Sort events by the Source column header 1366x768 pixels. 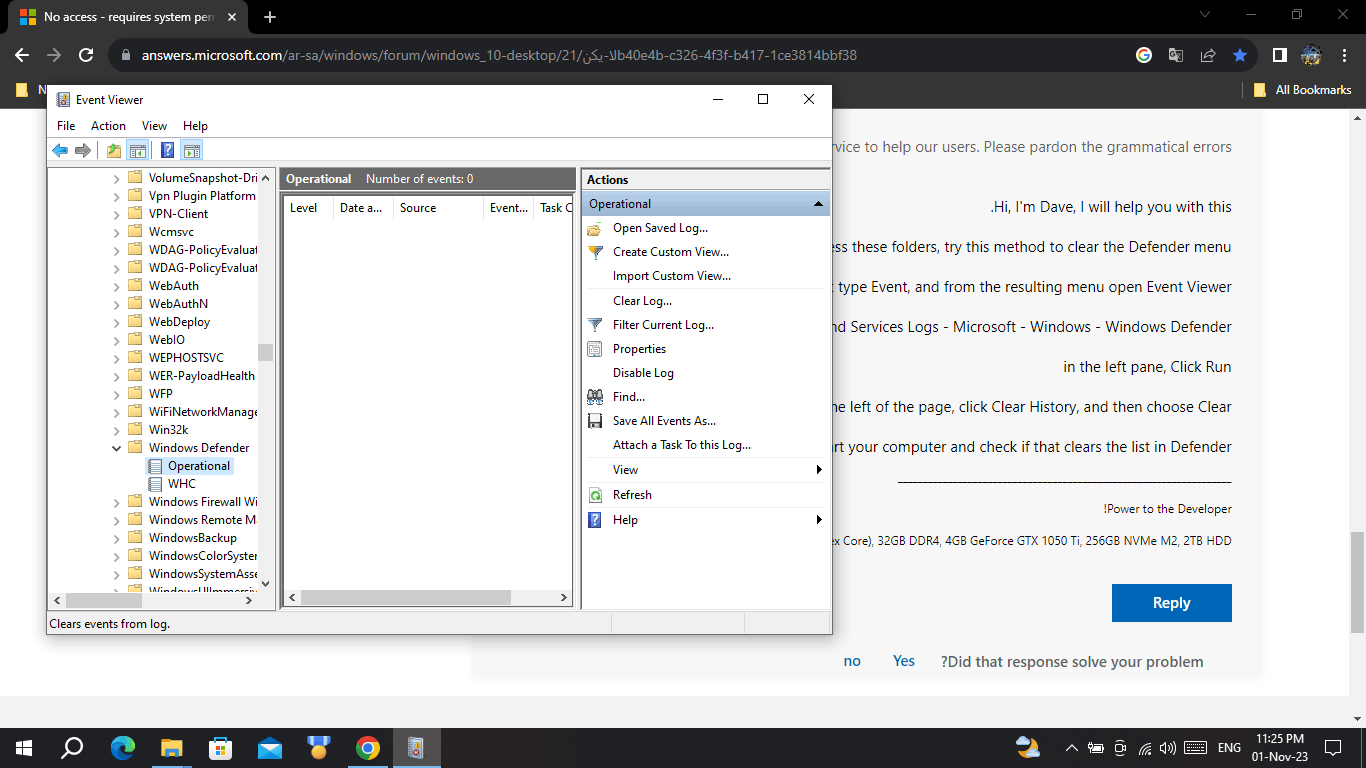click(x=438, y=208)
